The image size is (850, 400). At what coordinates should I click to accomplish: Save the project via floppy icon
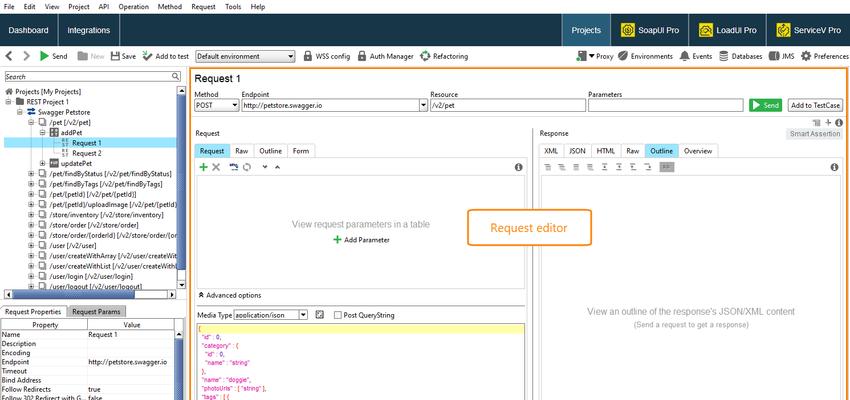[115, 56]
